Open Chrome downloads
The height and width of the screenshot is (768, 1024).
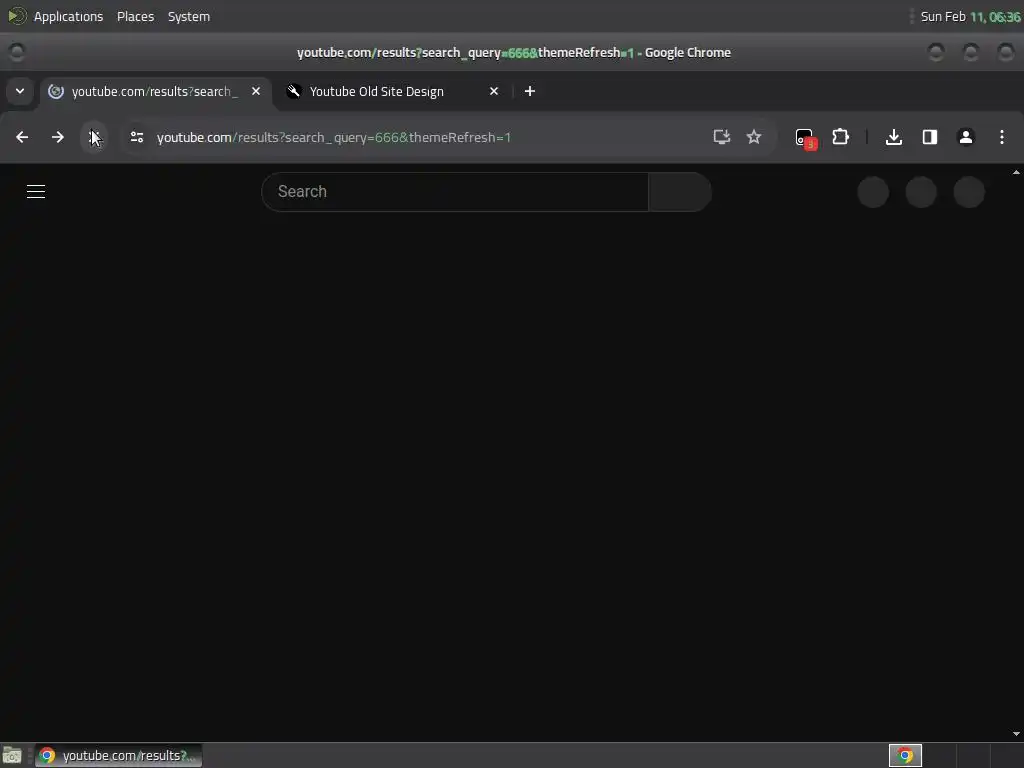pyautogui.click(x=894, y=137)
